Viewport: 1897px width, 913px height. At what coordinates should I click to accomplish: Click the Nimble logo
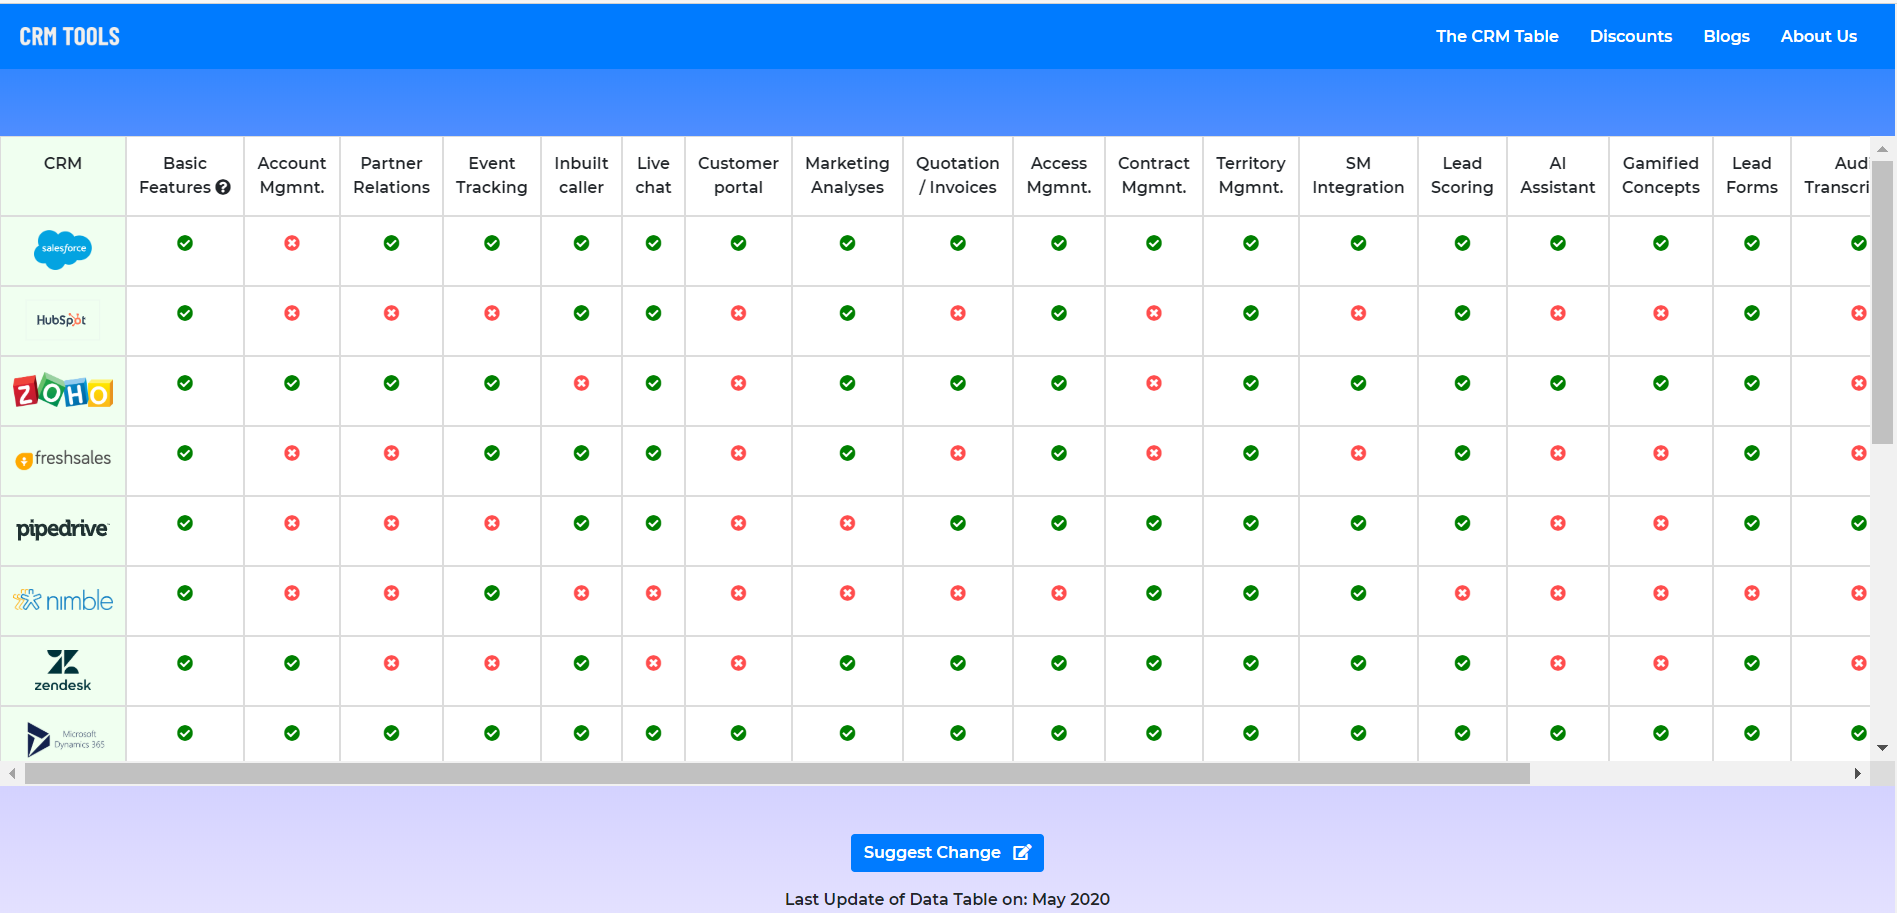click(x=62, y=600)
